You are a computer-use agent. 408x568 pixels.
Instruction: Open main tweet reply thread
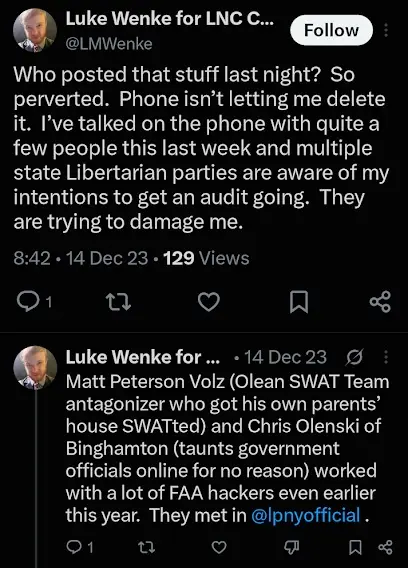[34, 302]
